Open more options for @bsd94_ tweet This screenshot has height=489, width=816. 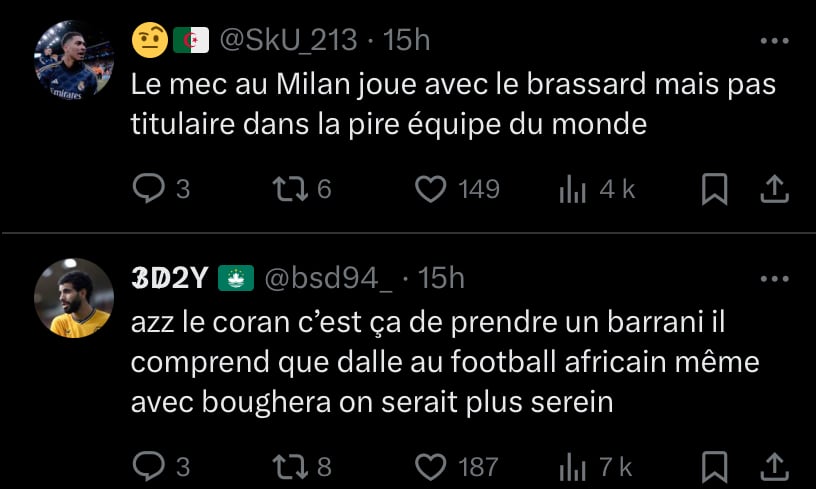pos(775,280)
